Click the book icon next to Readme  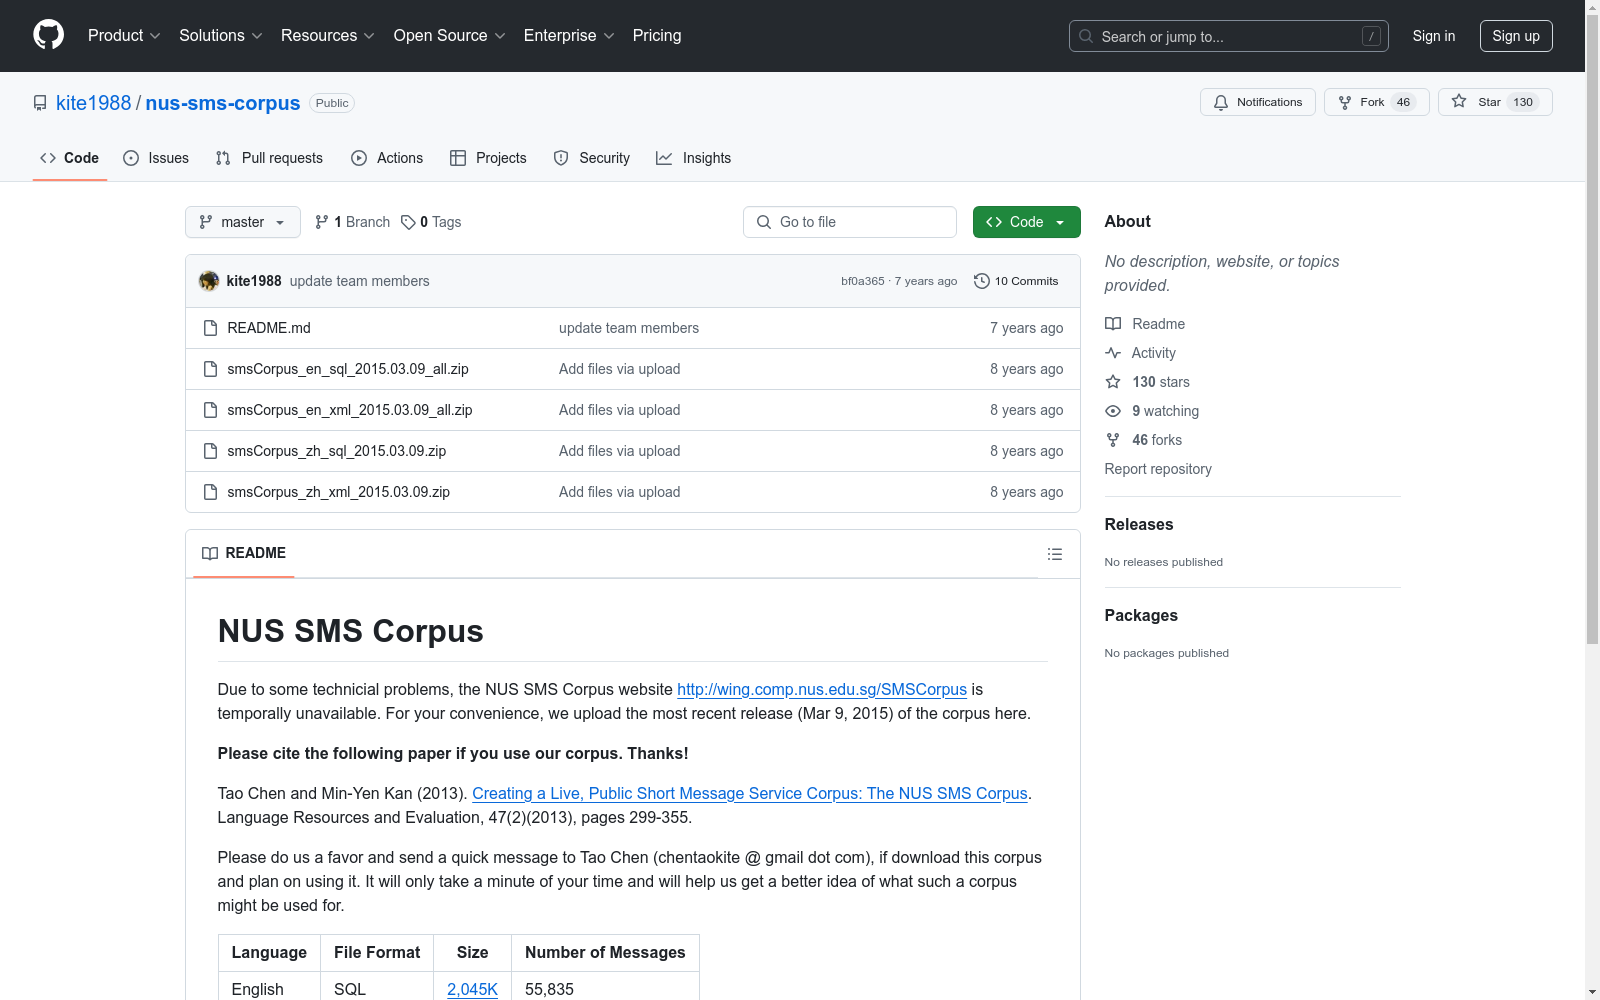(1113, 324)
